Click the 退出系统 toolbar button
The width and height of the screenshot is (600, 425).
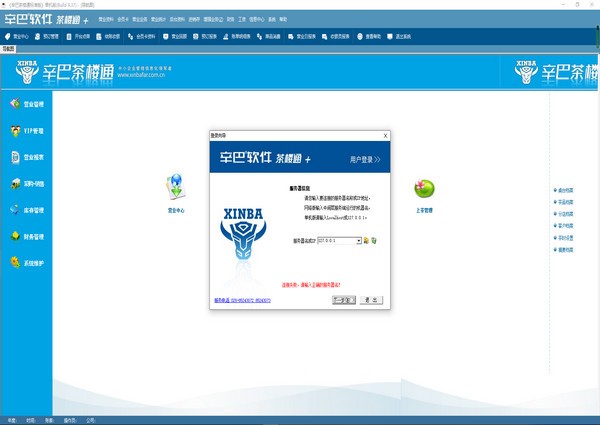pyautogui.click(x=399, y=36)
